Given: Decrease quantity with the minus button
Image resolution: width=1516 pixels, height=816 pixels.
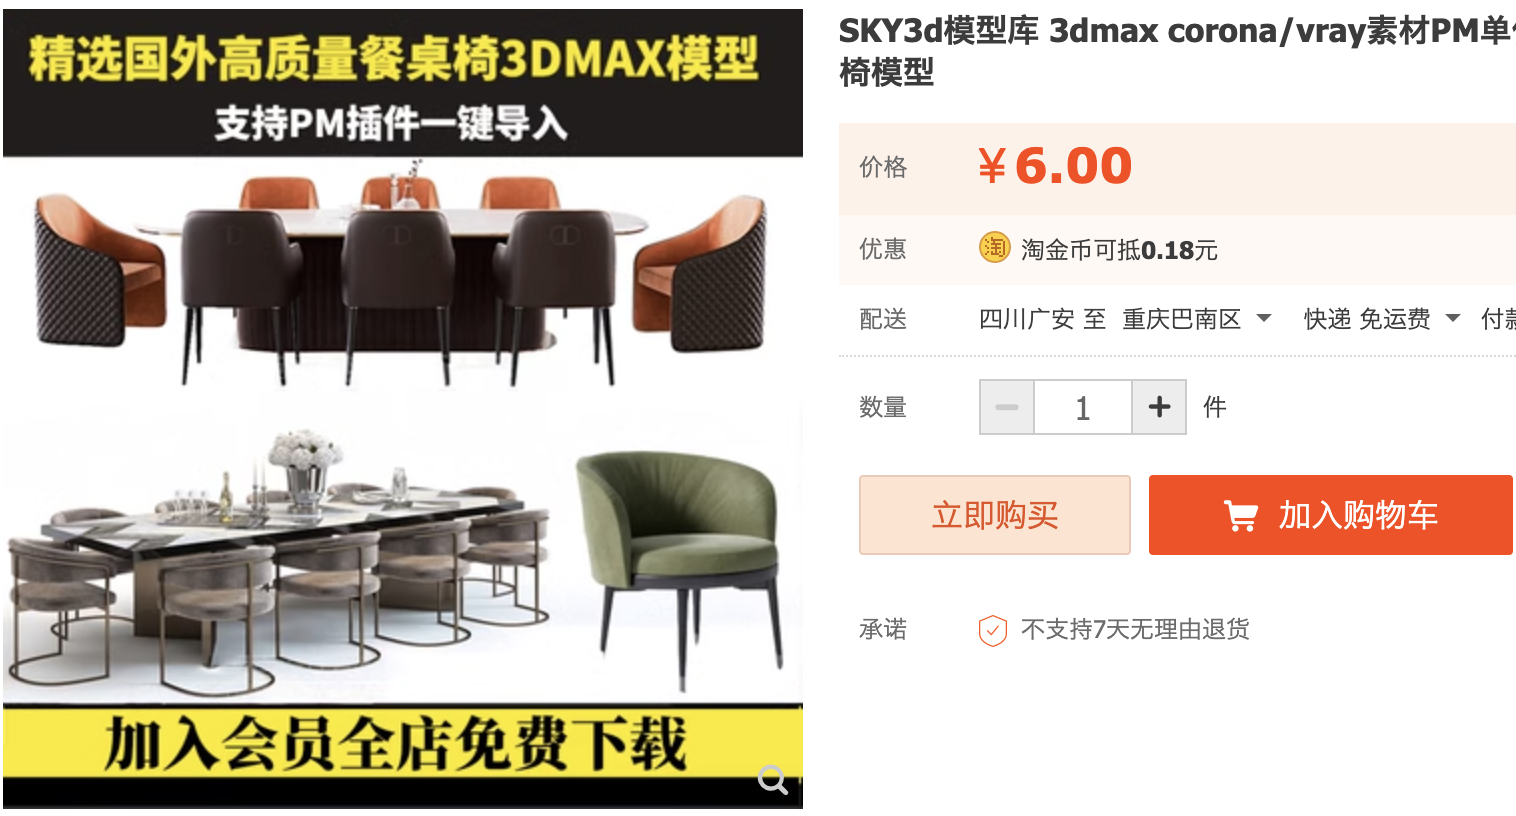Looking at the screenshot, I should (x=1006, y=407).
